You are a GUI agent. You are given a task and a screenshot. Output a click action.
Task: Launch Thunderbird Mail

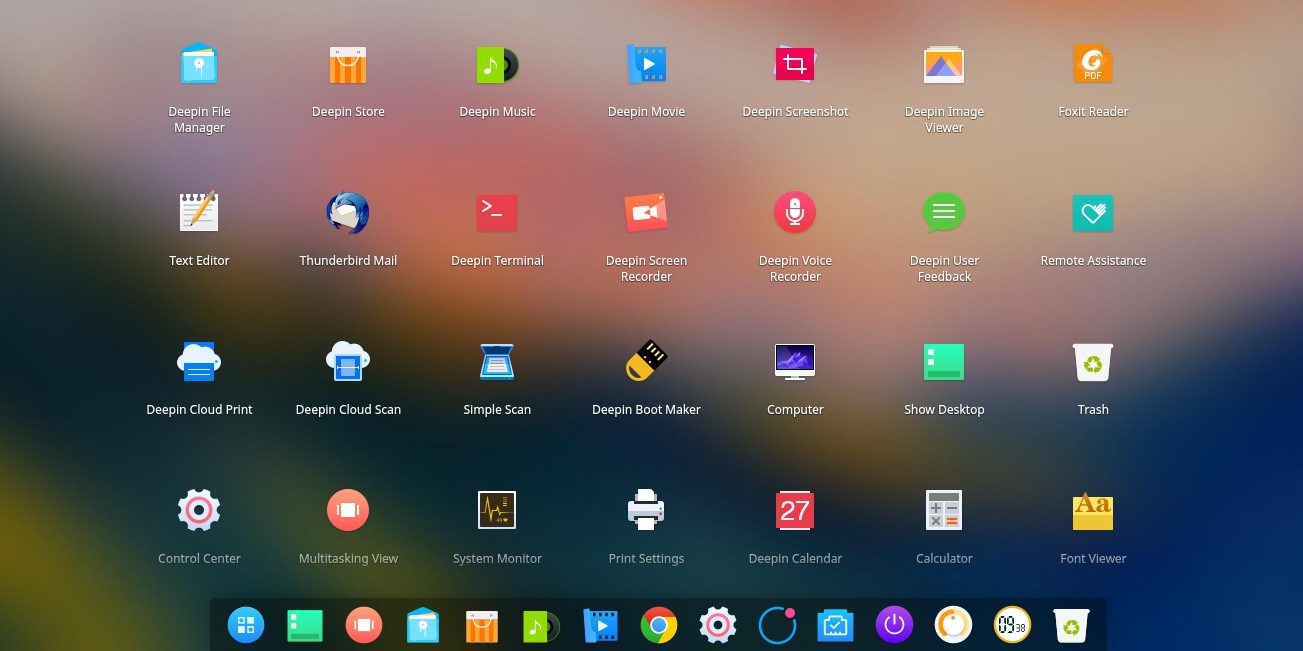(x=348, y=214)
